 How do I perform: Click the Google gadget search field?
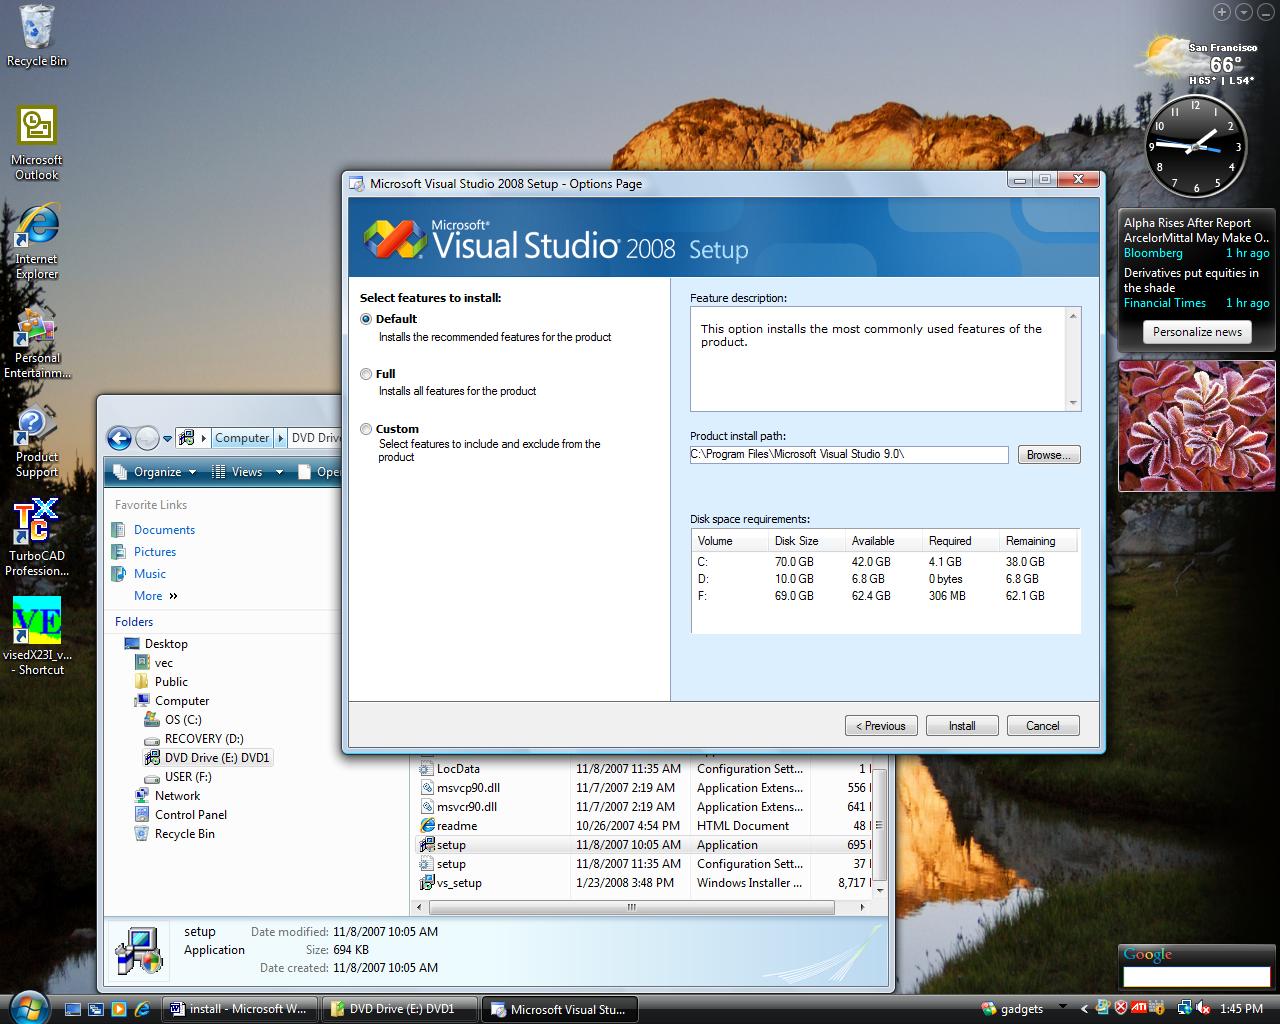point(1196,977)
